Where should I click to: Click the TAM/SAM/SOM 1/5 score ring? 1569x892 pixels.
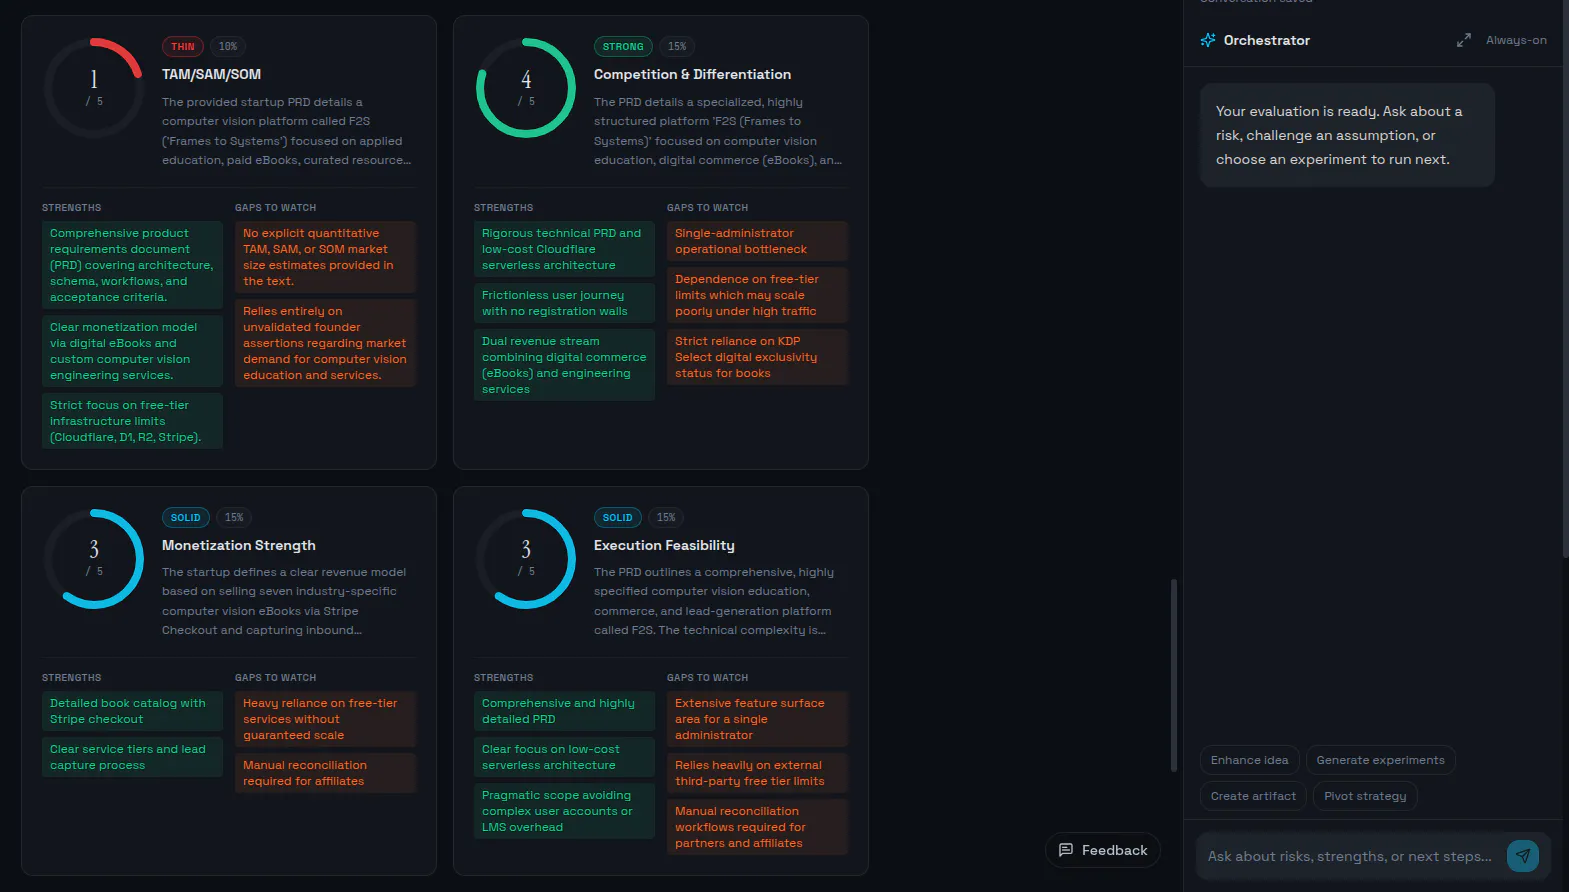(94, 88)
